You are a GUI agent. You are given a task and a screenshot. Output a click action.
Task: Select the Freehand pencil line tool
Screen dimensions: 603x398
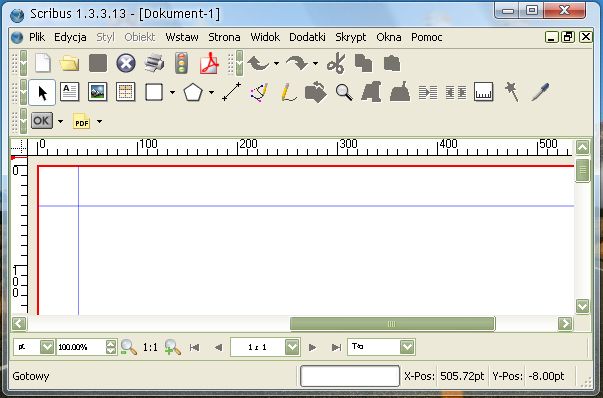(x=288, y=92)
